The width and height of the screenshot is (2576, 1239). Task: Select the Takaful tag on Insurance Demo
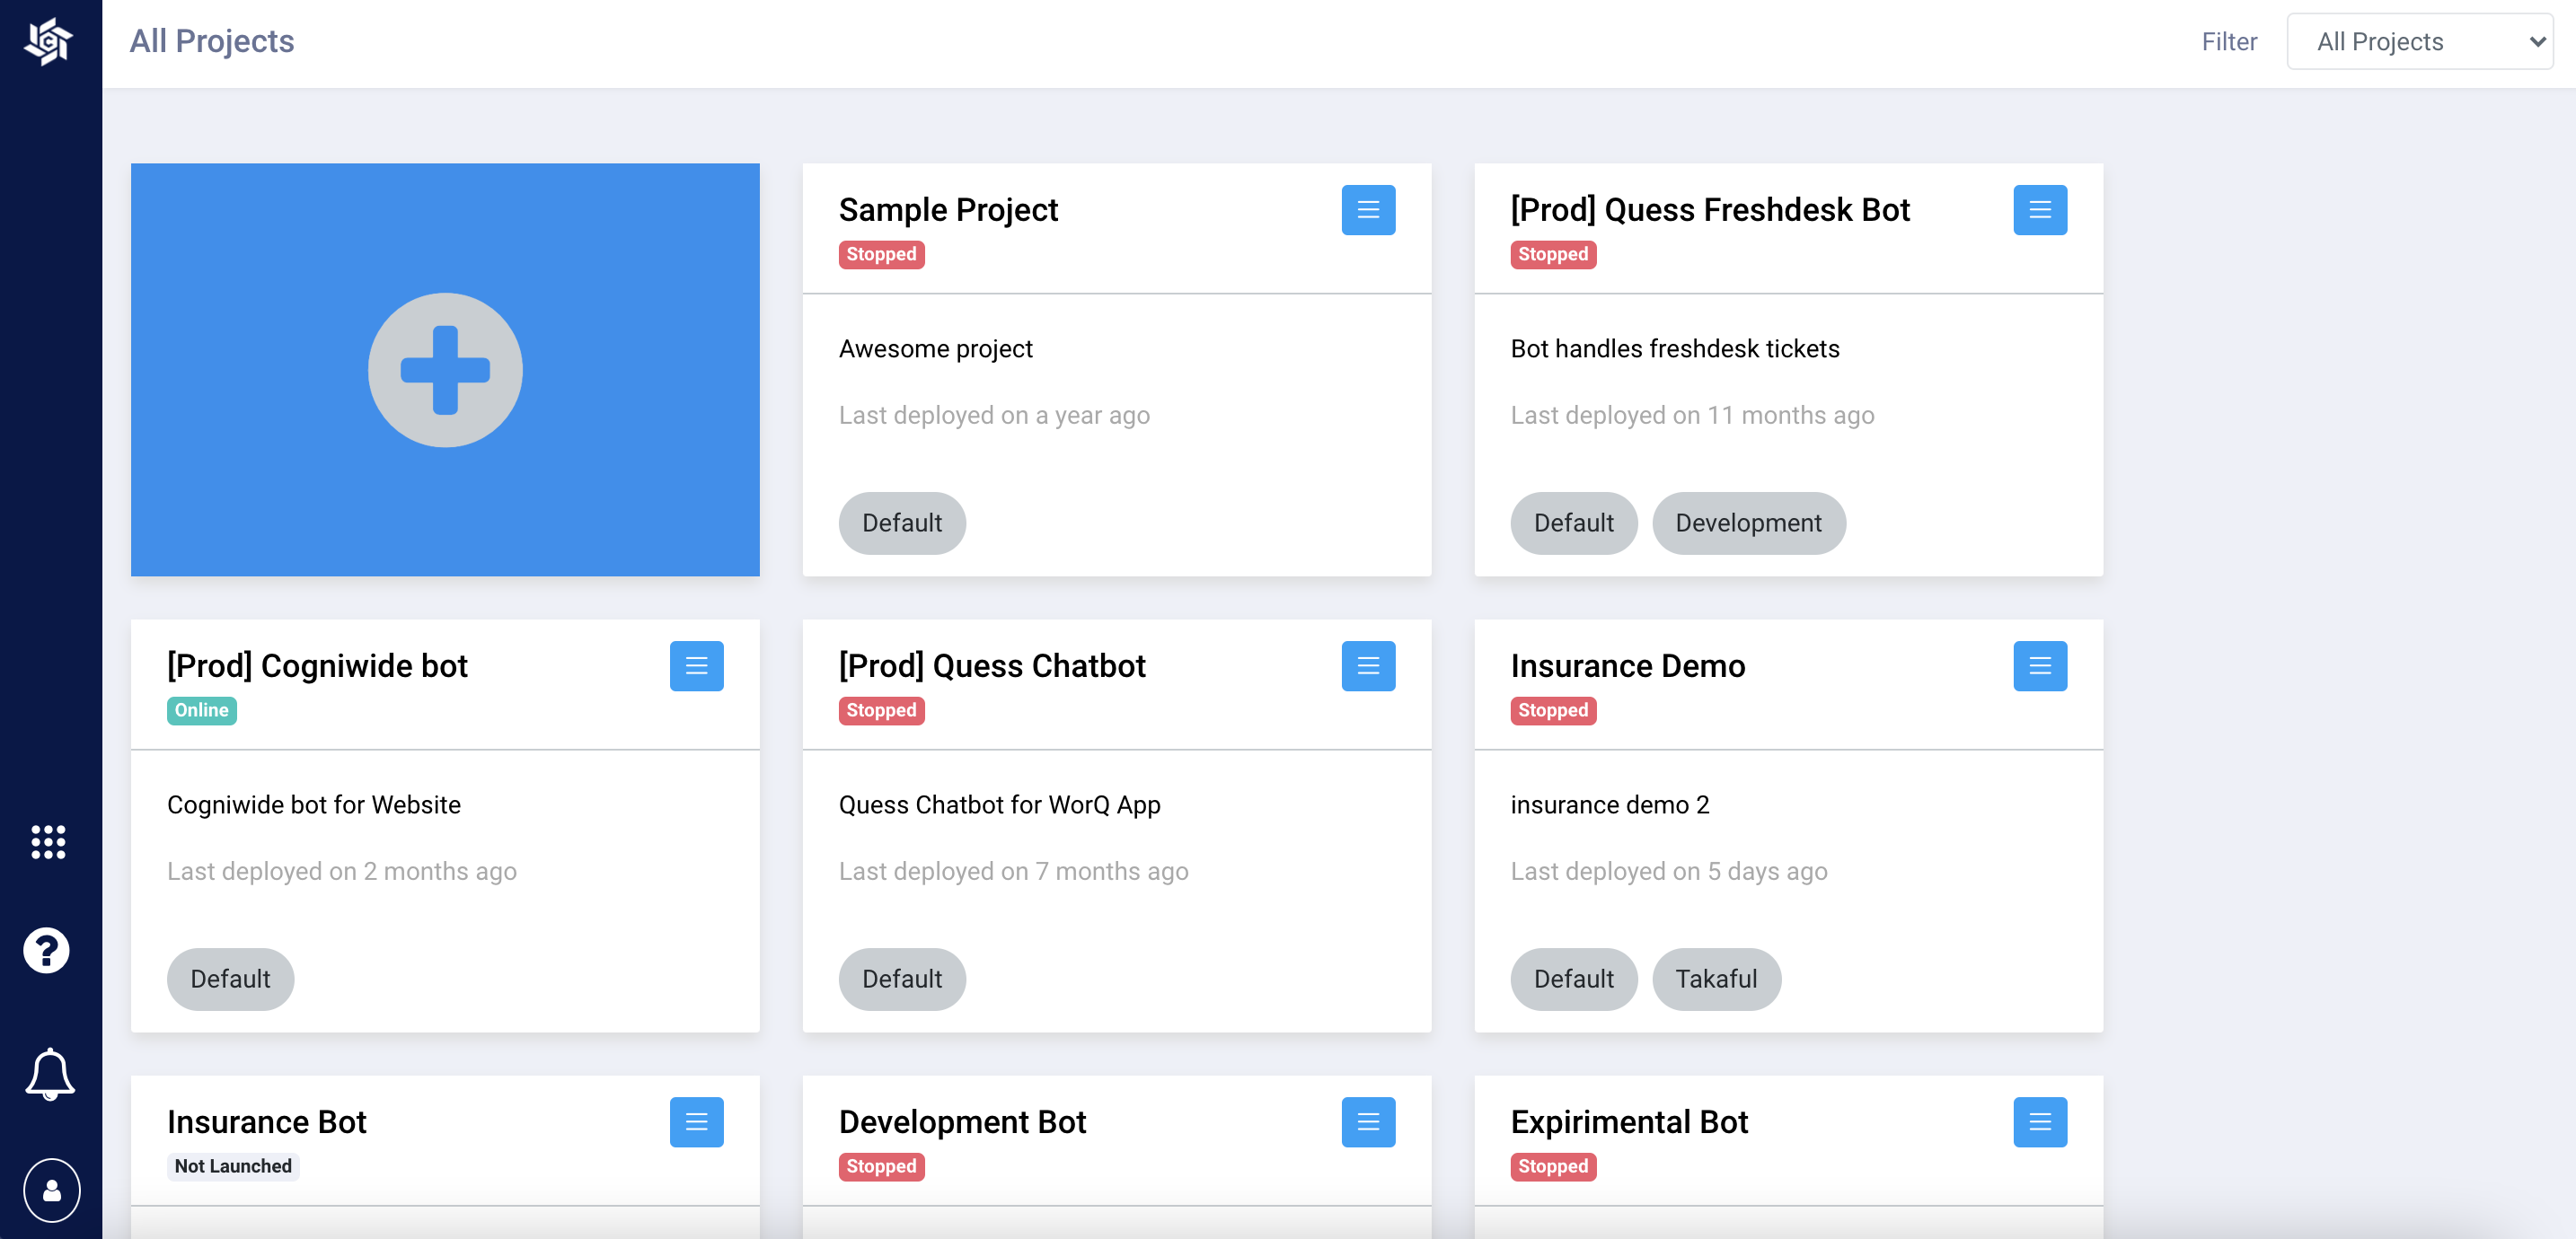pyautogui.click(x=1716, y=979)
